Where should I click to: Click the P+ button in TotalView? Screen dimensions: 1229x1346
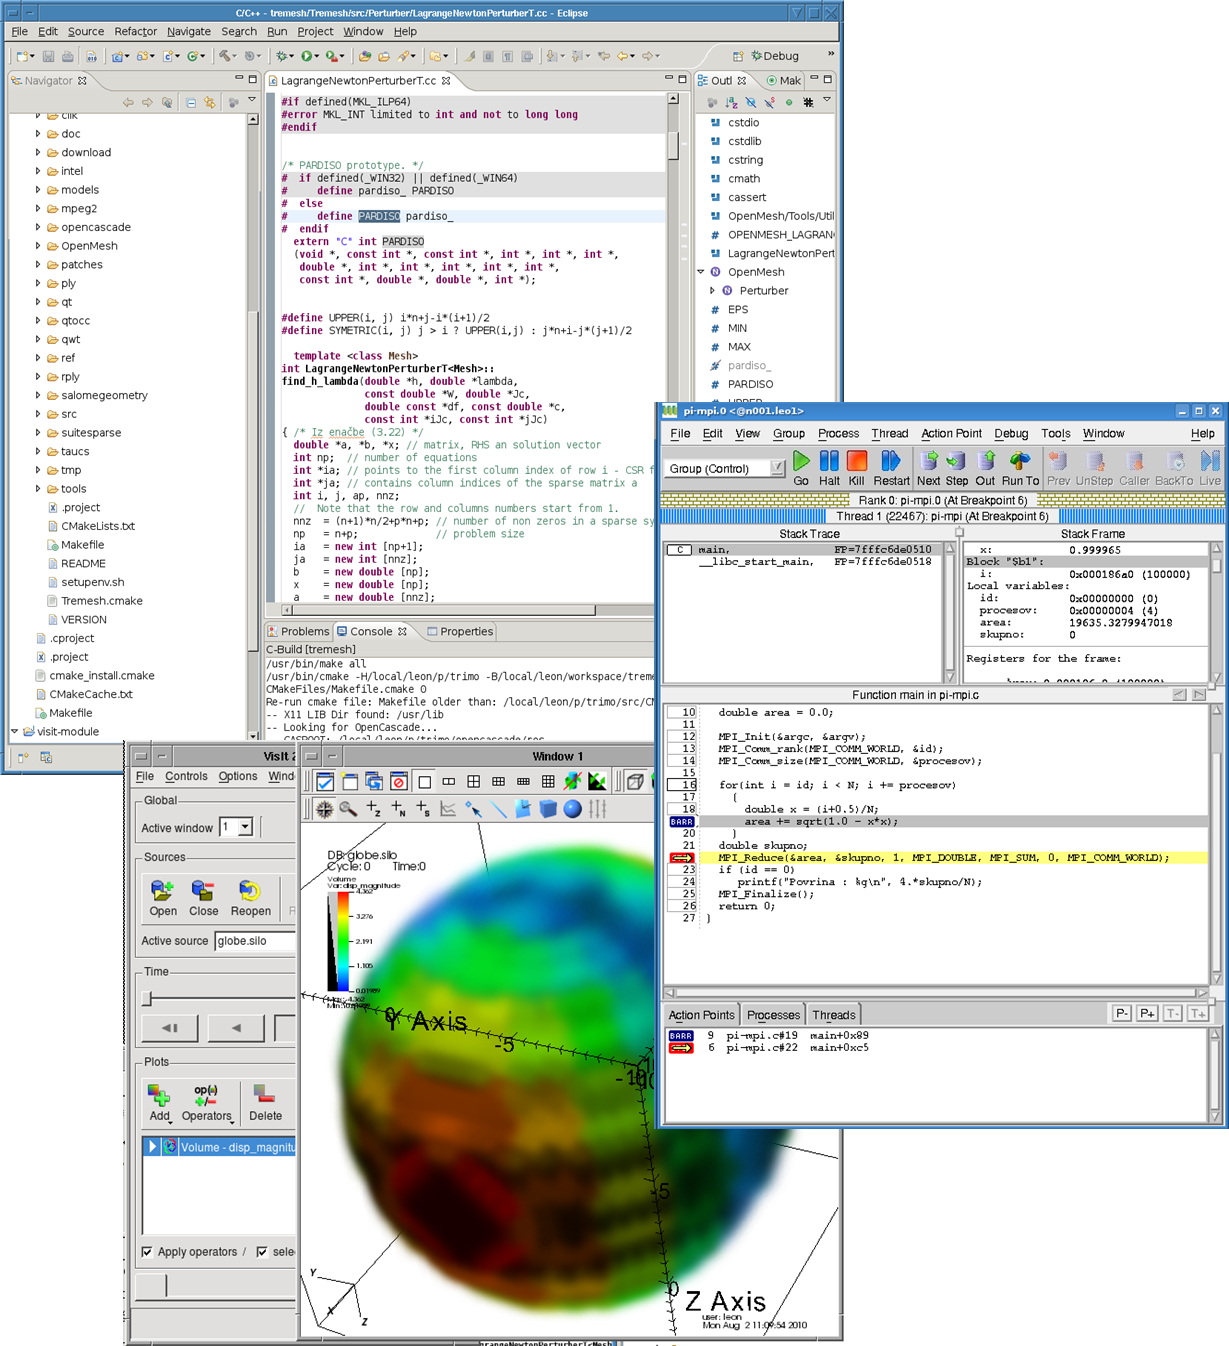coord(1147,1014)
